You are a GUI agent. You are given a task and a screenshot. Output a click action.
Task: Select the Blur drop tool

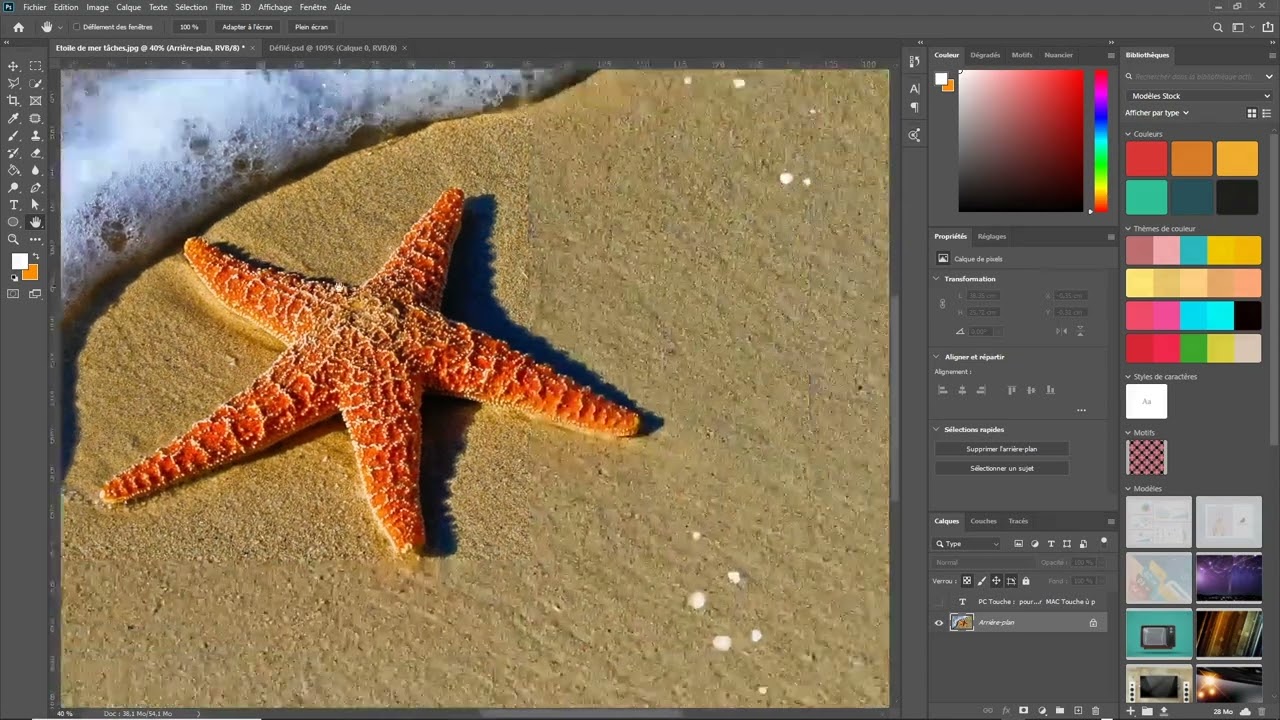[36, 170]
